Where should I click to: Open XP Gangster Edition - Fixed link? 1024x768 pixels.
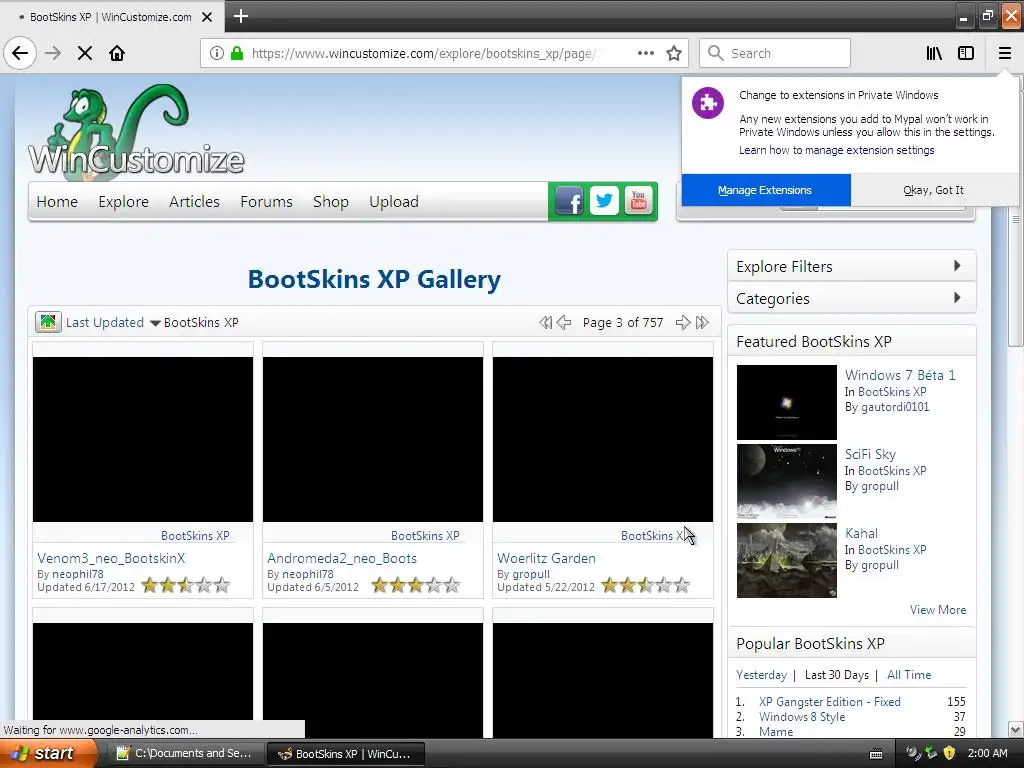tap(829, 701)
